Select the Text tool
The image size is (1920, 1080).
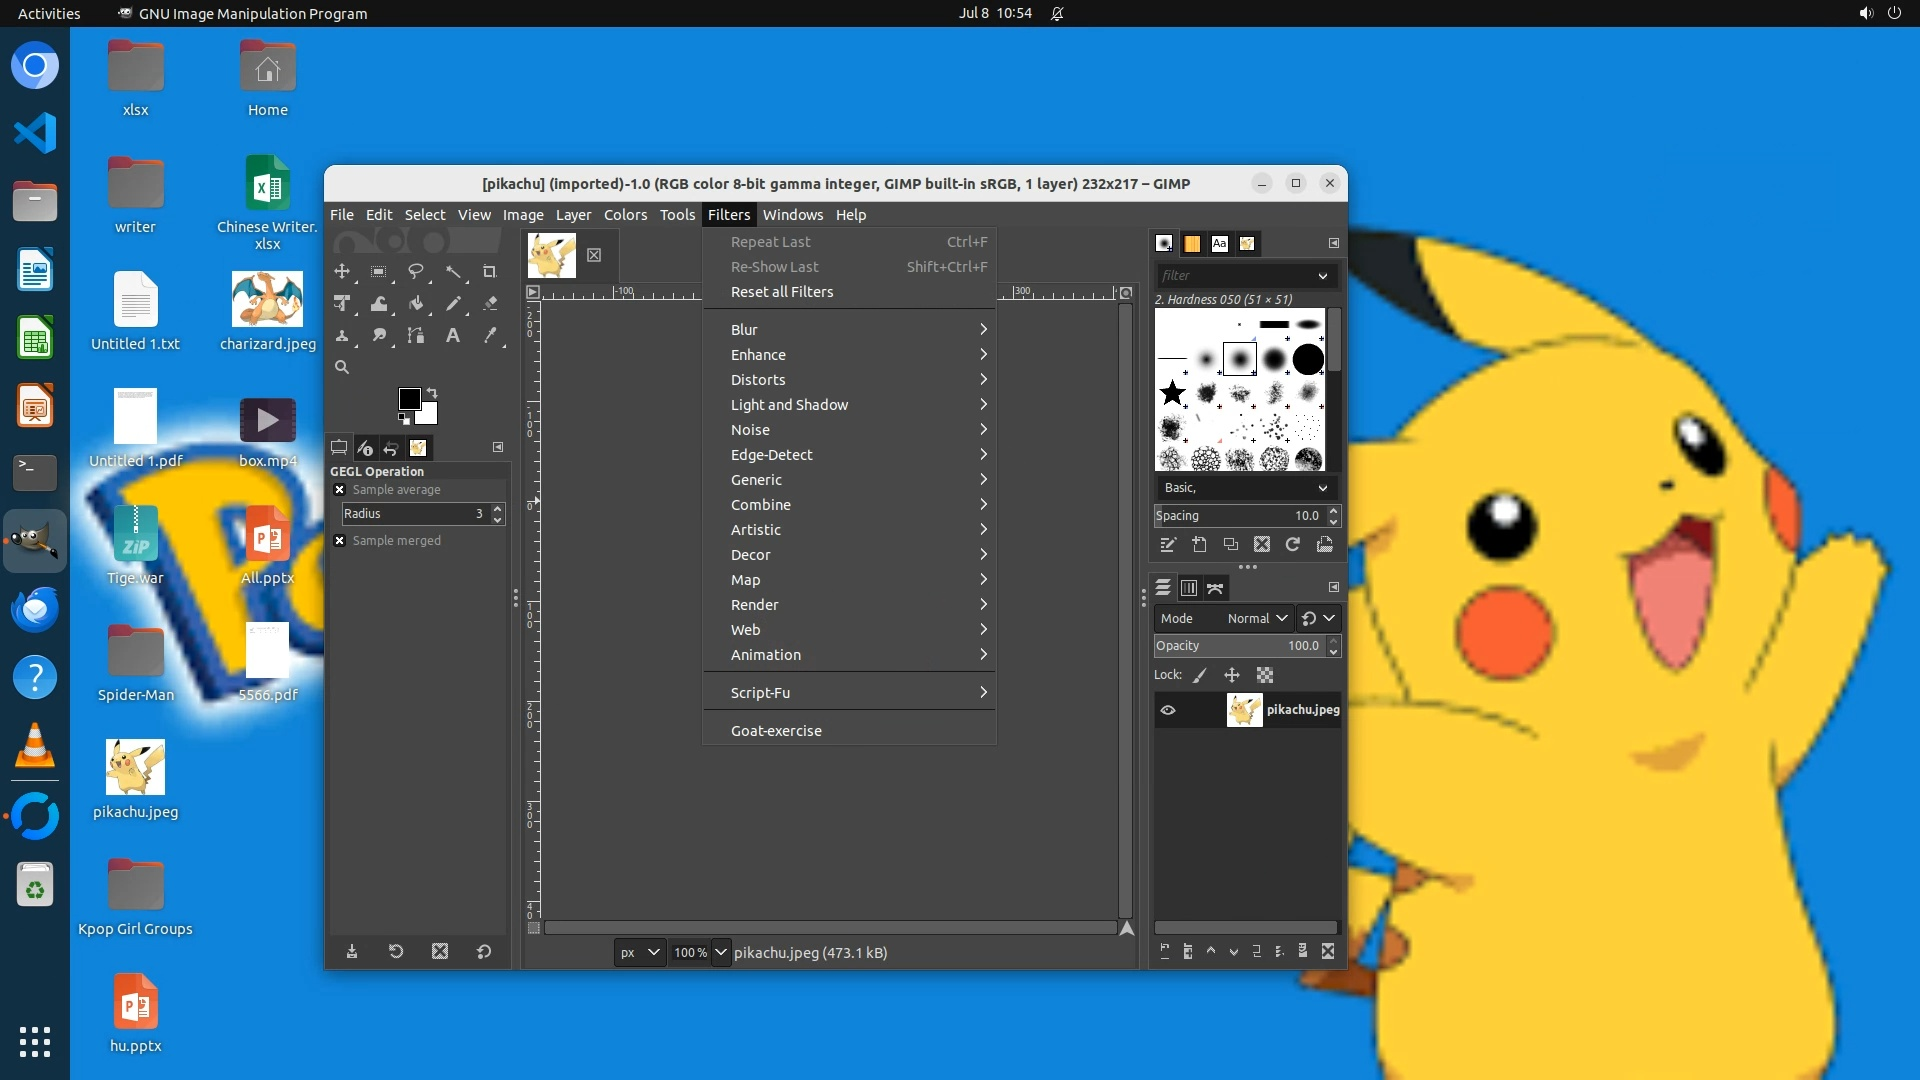coord(453,335)
